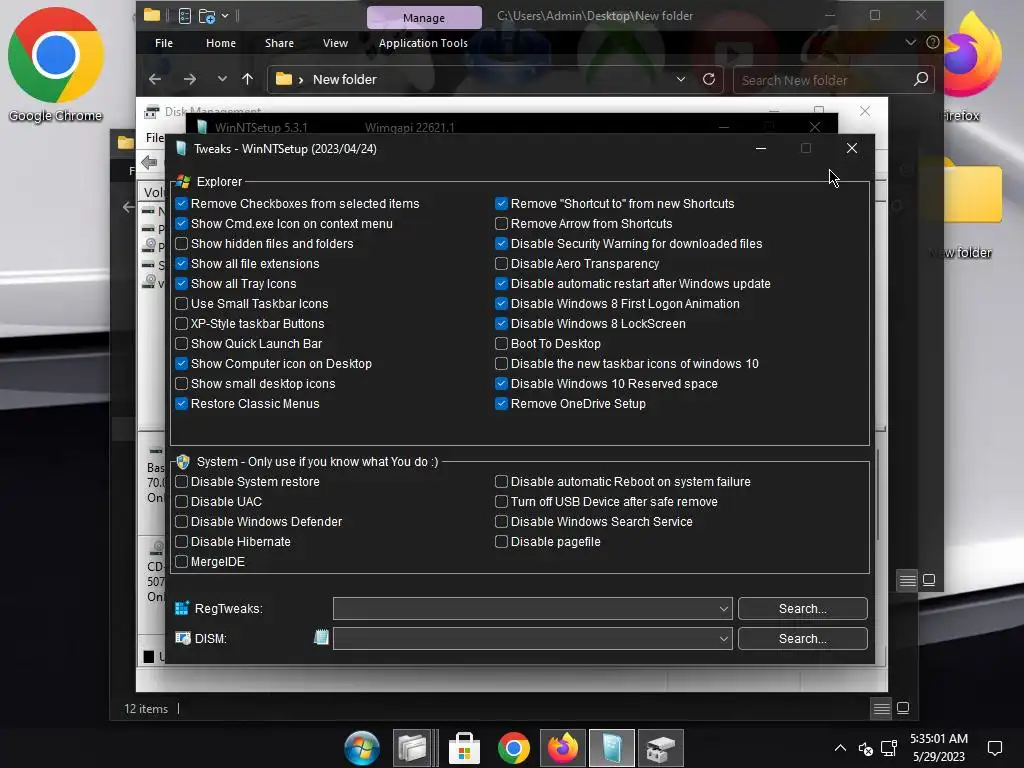Click the Start button
This screenshot has width=1024, height=768.
coord(362,748)
